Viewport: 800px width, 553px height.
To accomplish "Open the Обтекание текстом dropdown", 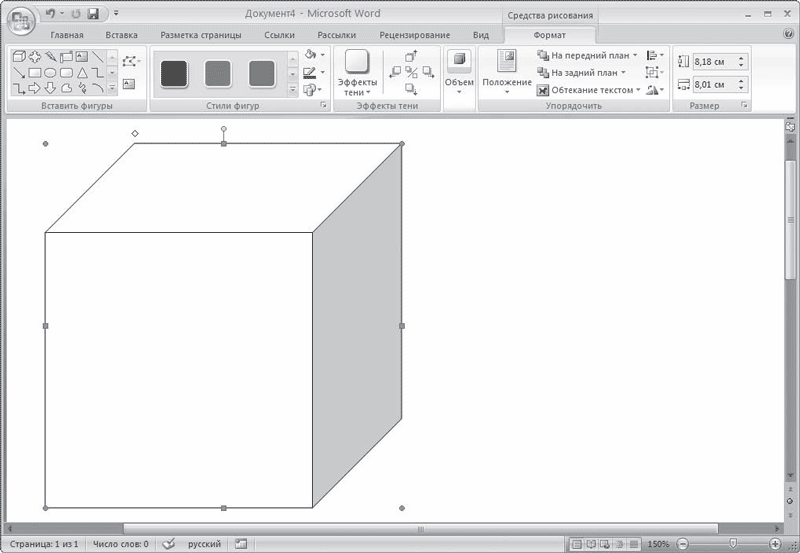I will [589, 90].
